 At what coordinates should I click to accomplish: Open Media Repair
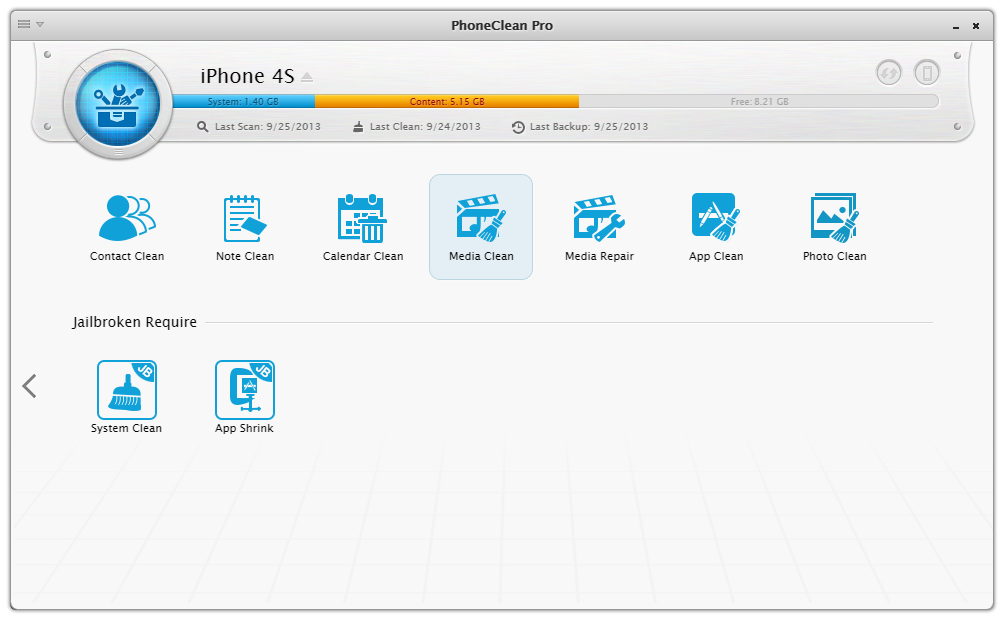[x=599, y=227]
